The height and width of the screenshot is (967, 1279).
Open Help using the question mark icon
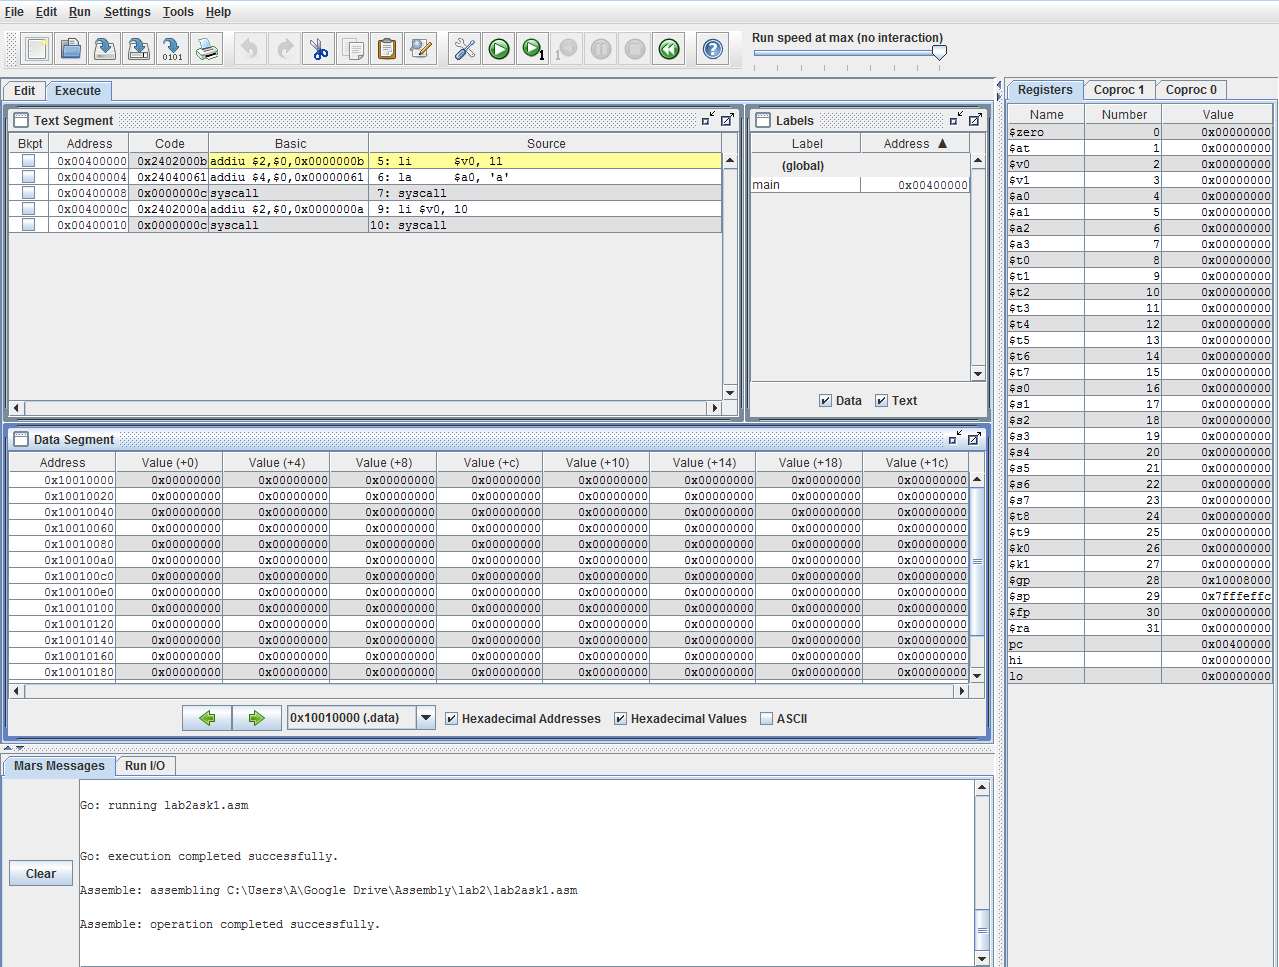click(x=713, y=49)
